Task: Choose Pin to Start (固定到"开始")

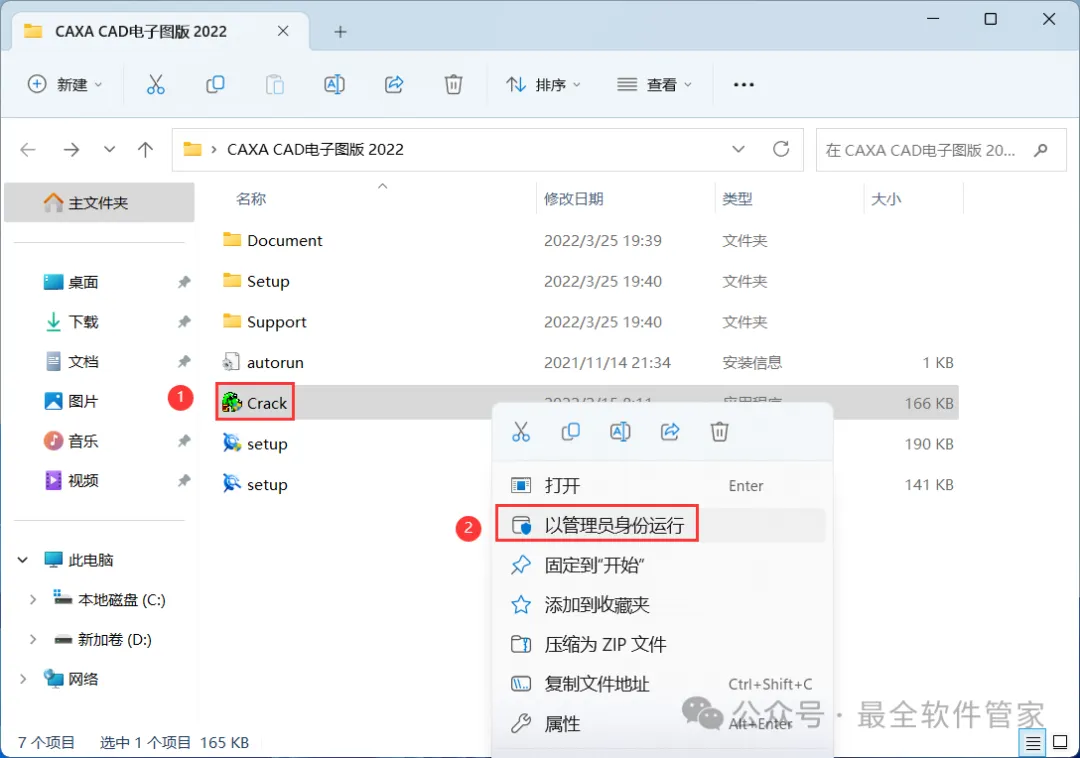Action: [662, 565]
